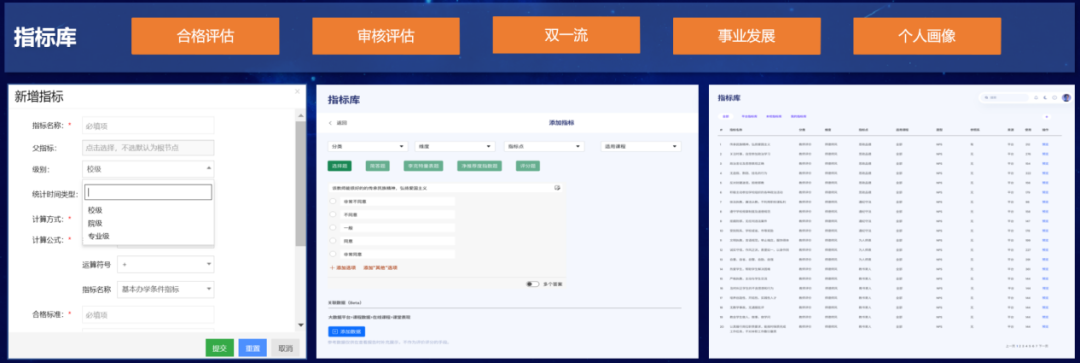Open the 适用课程 dropdown in 添加指标 form

(x=641, y=147)
